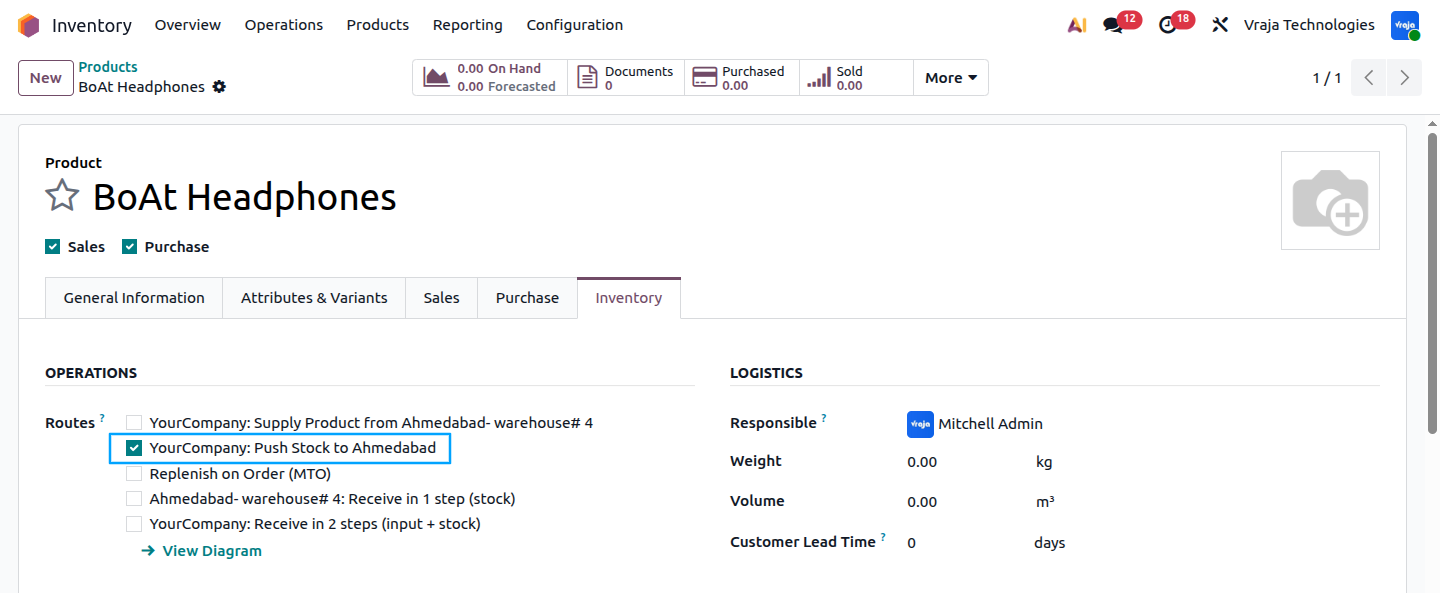This screenshot has height=593, width=1440.
Task: Uncheck the Sales checkbox
Action: (x=53, y=247)
